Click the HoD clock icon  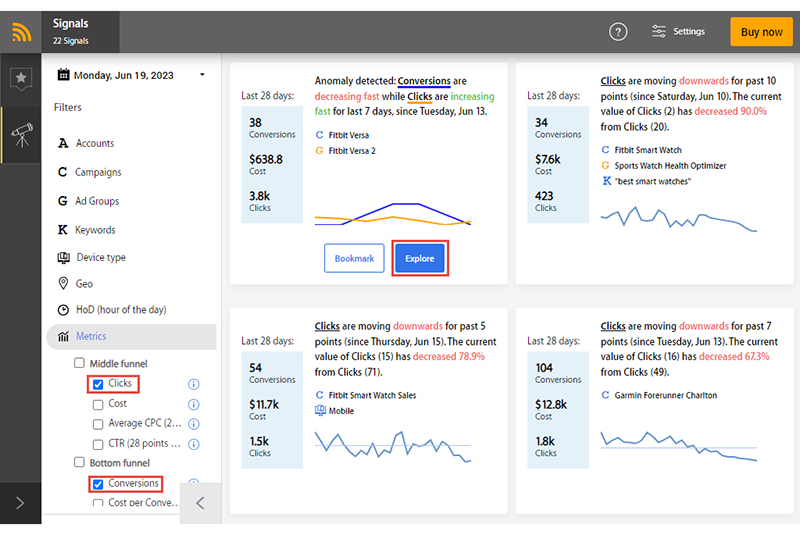click(63, 310)
